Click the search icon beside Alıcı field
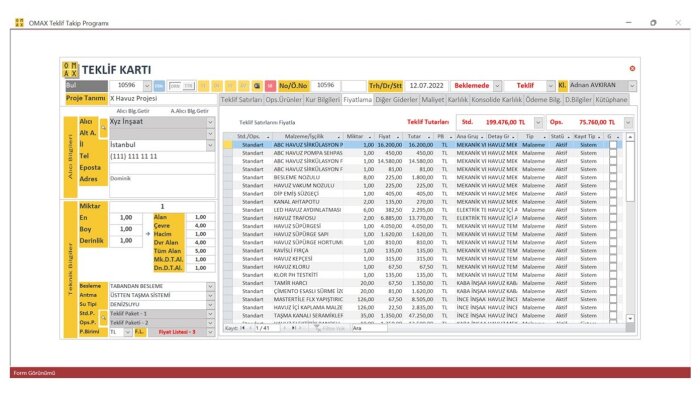 [x=104, y=128]
